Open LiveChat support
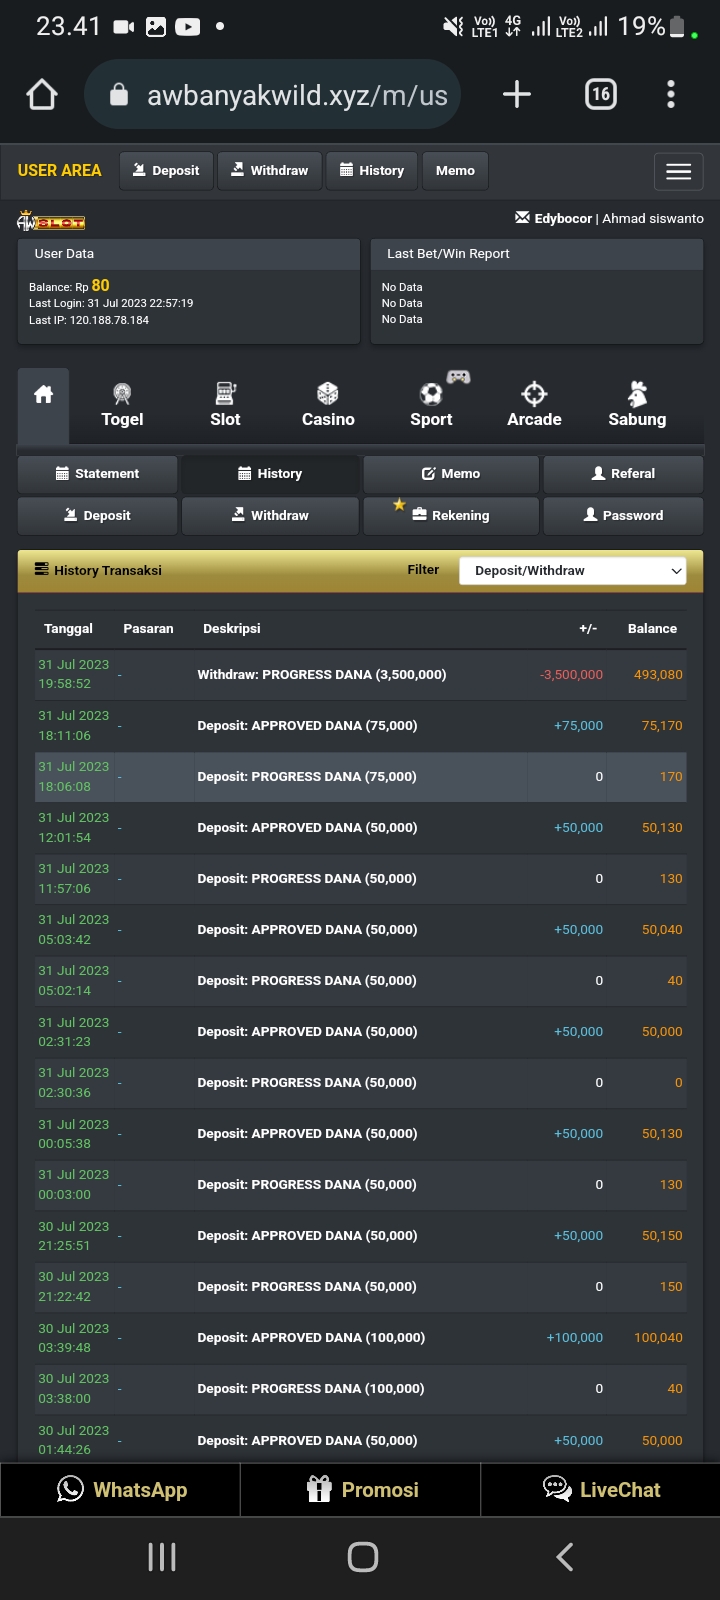 600,1490
